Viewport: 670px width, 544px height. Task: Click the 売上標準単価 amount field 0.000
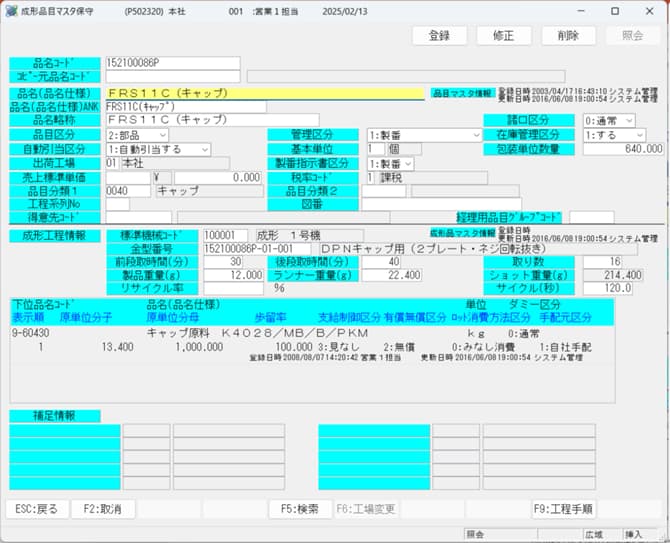coord(219,177)
